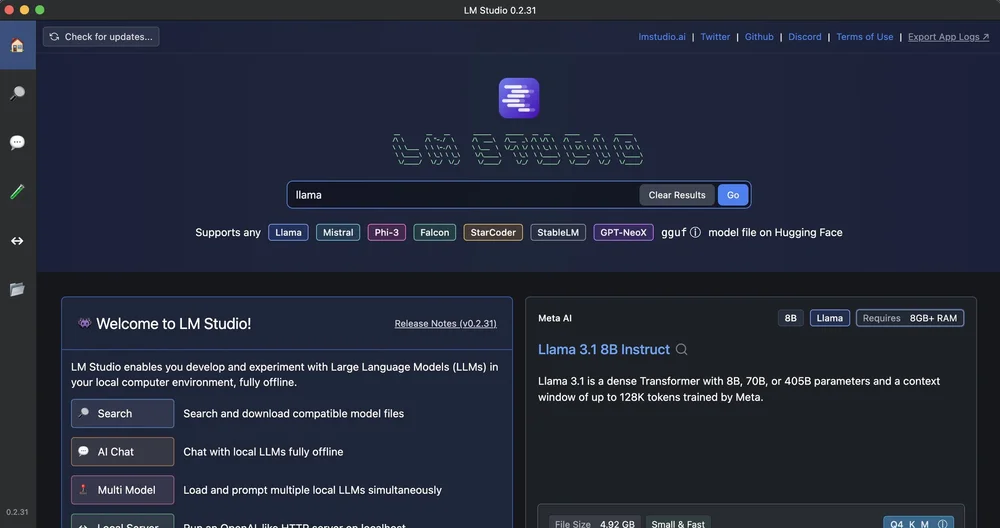Open the Llama 3.1 8B Instruct title

(x=603, y=349)
